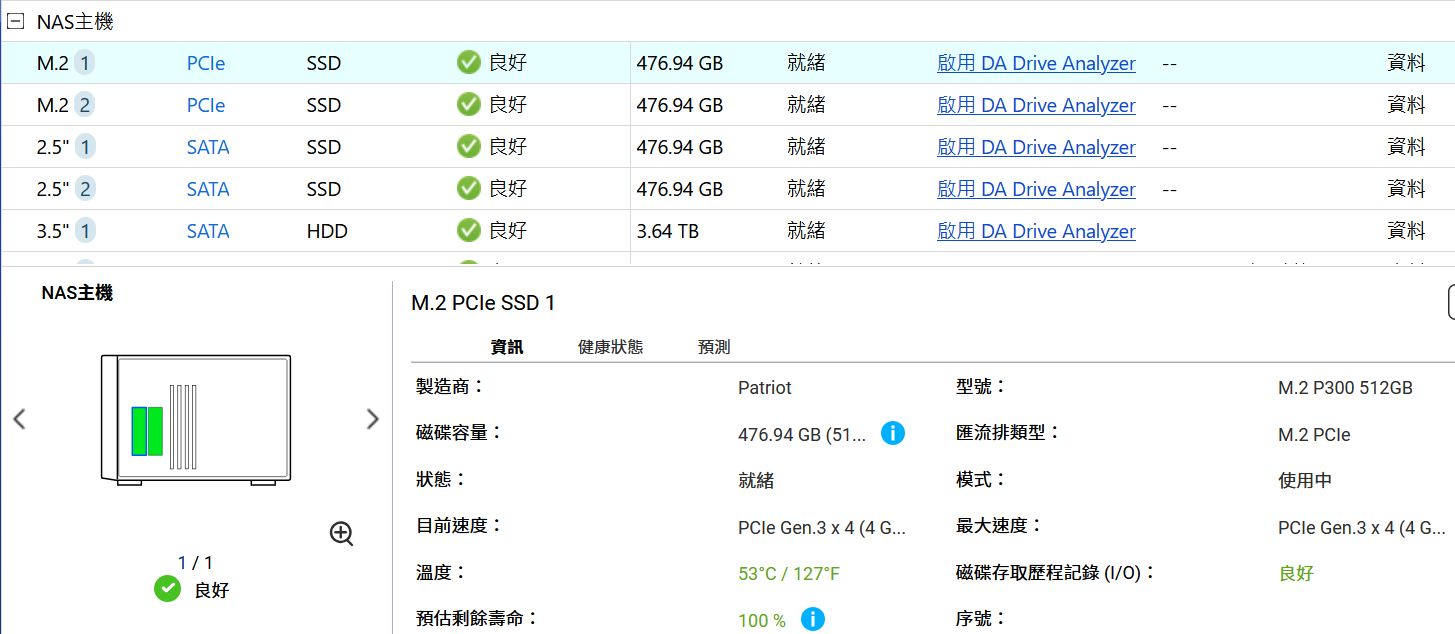Click PCIe link in M.2 2 row
Screen dimensions: 1455x634
click(x=205, y=105)
